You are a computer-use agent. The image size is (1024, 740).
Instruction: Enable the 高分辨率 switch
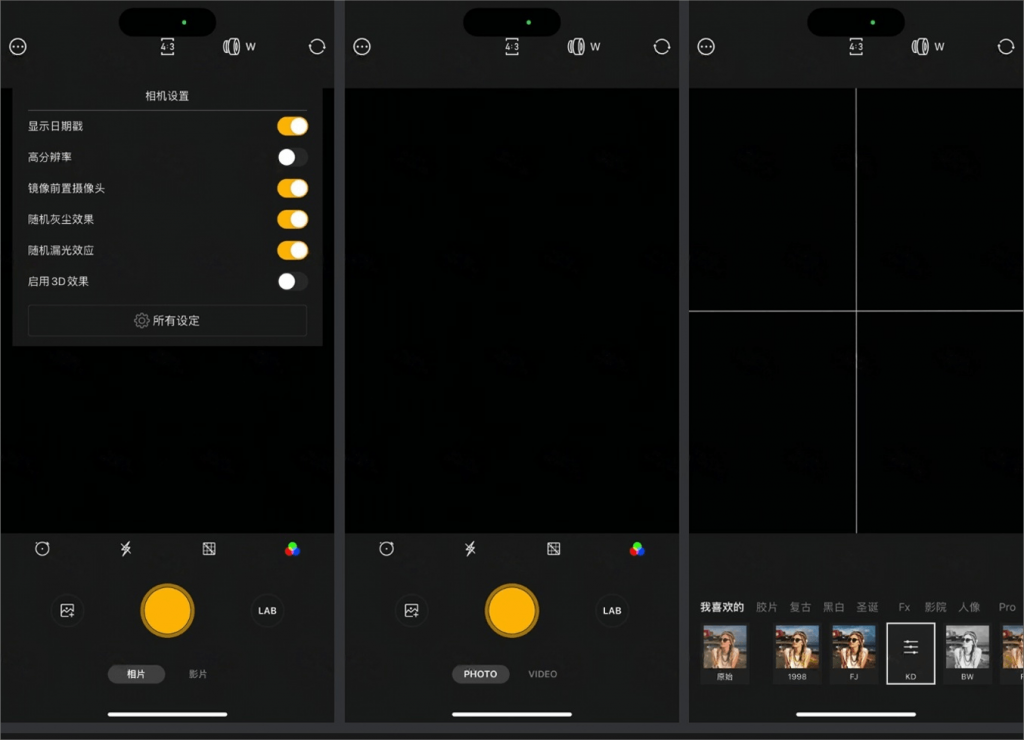[292, 157]
